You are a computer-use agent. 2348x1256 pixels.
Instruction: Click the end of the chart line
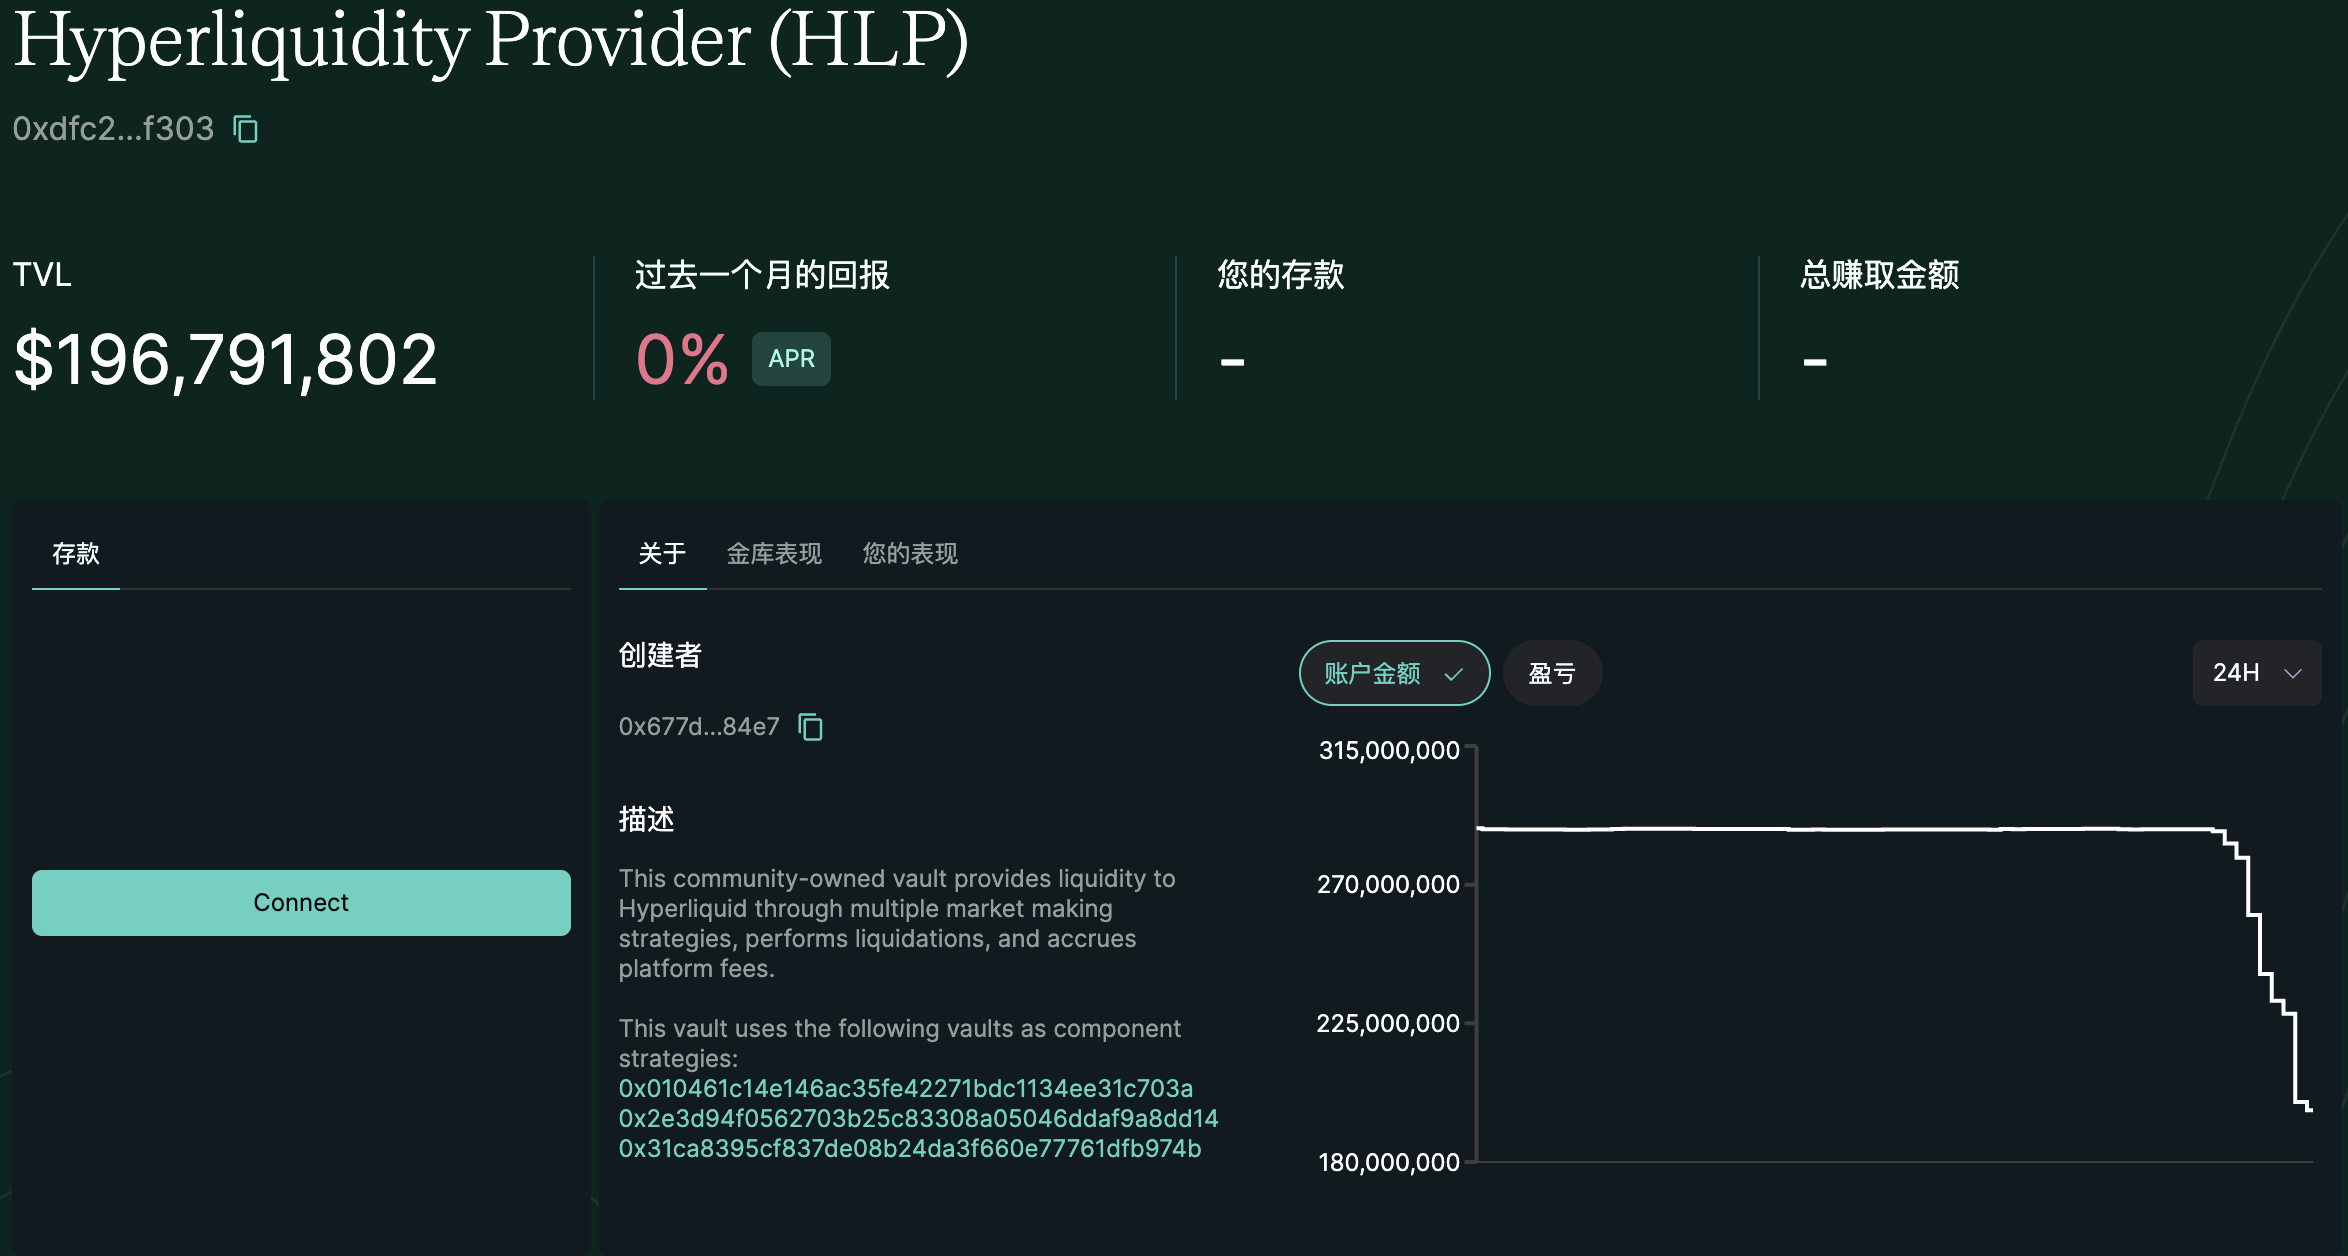click(2309, 1108)
